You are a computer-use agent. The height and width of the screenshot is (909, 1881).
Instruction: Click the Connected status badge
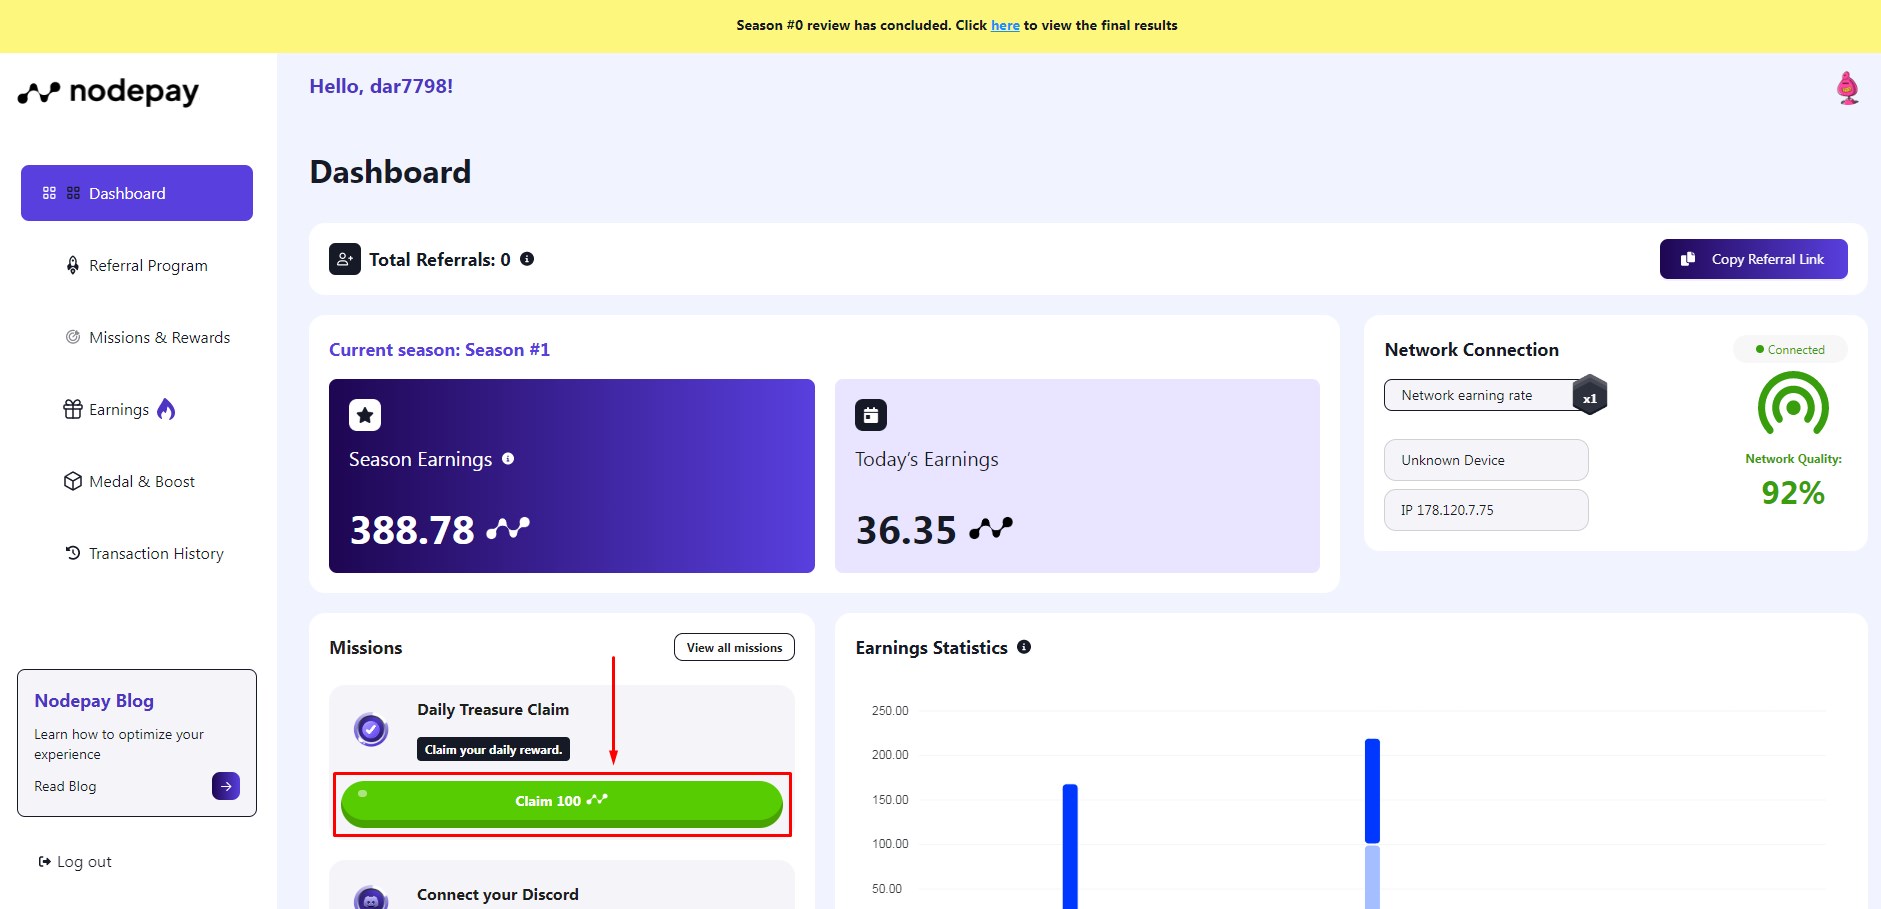1790,349
